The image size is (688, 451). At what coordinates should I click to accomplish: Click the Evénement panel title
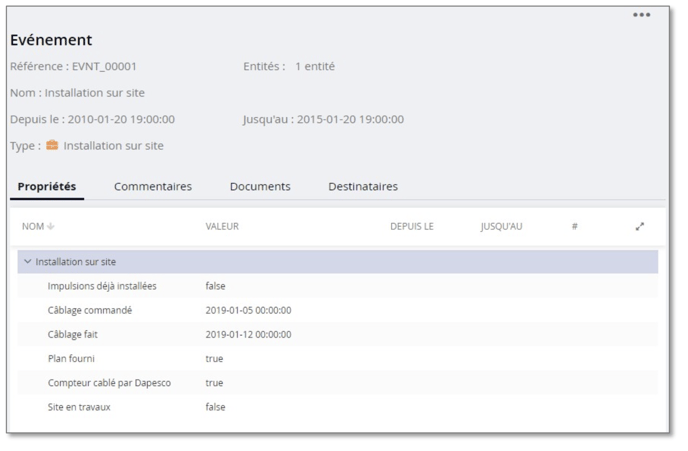pos(51,40)
